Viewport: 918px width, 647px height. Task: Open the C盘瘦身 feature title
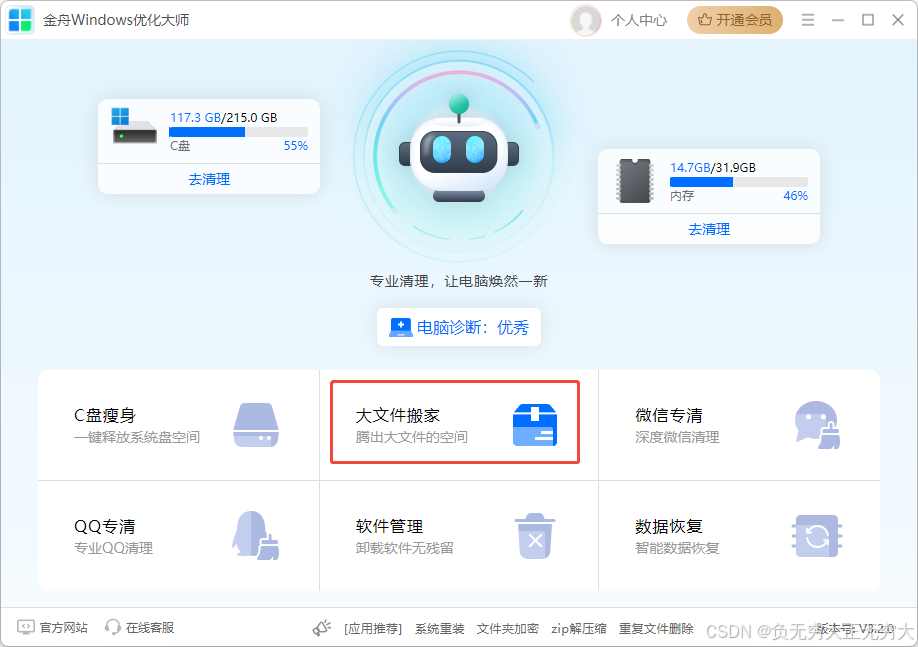click(x=105, y=415)
